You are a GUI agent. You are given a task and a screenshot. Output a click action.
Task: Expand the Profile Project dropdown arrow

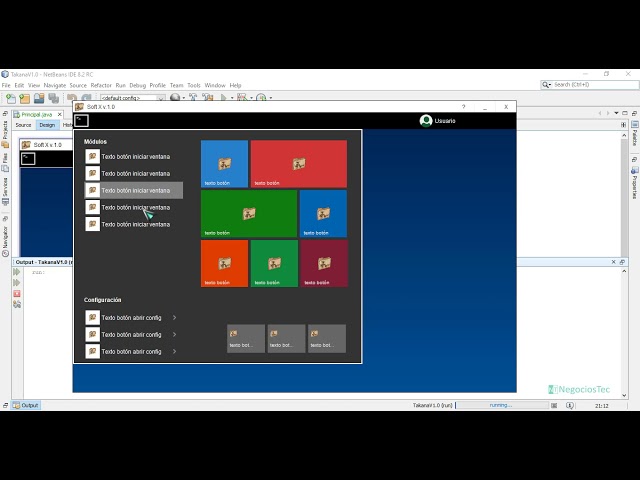coord(270,98)
